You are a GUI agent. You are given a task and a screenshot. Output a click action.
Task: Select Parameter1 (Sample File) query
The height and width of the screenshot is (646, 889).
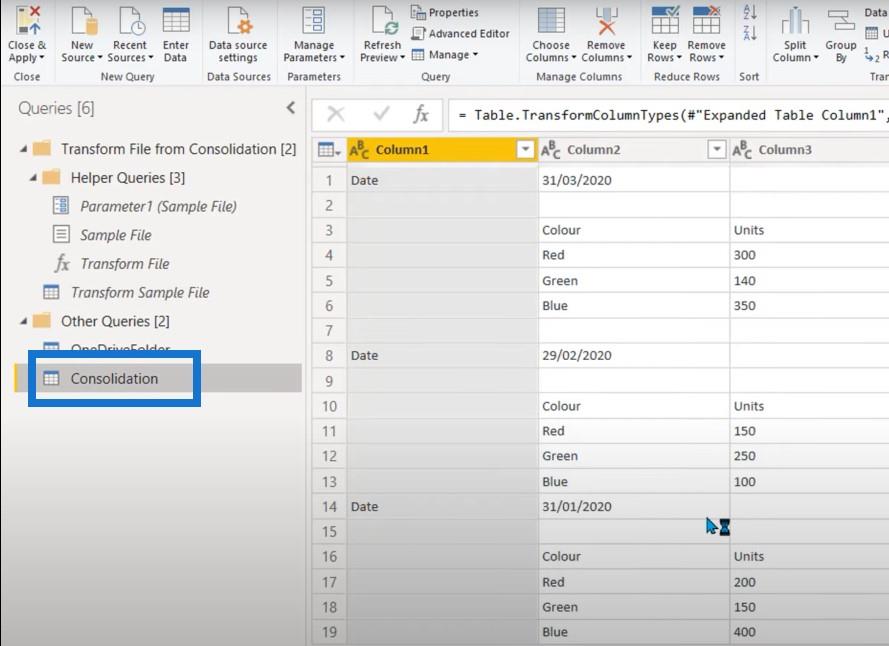tap(158, 206)
